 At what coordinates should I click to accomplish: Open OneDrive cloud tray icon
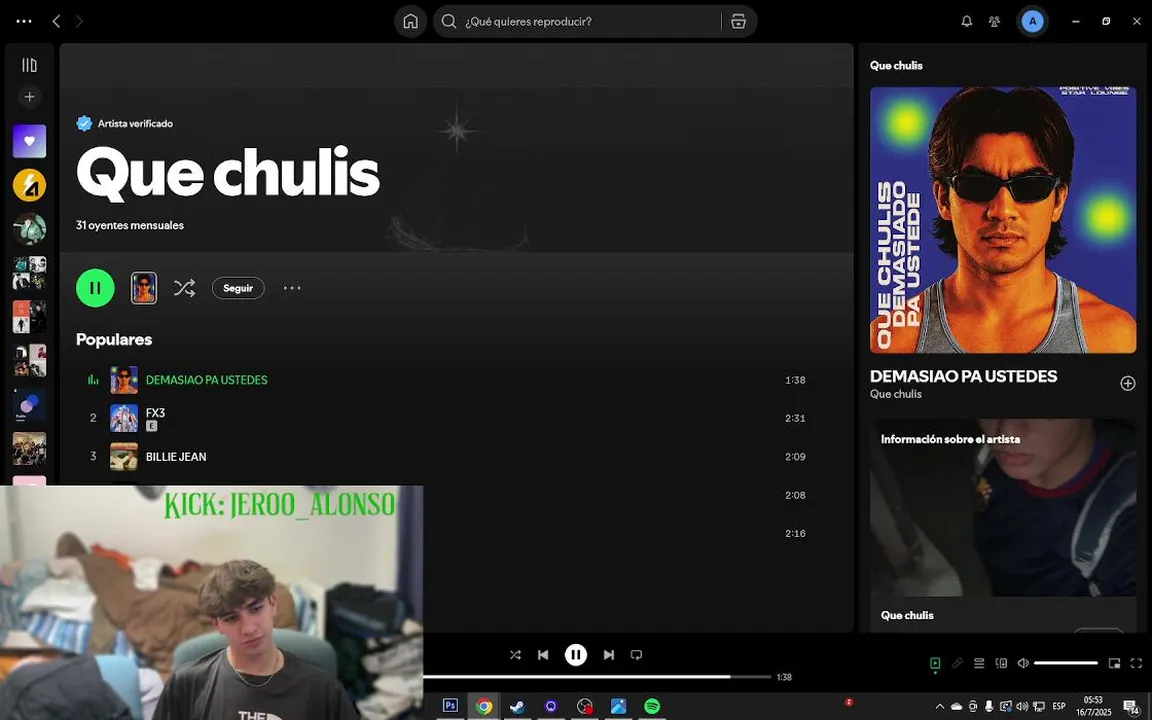point(956,707)
